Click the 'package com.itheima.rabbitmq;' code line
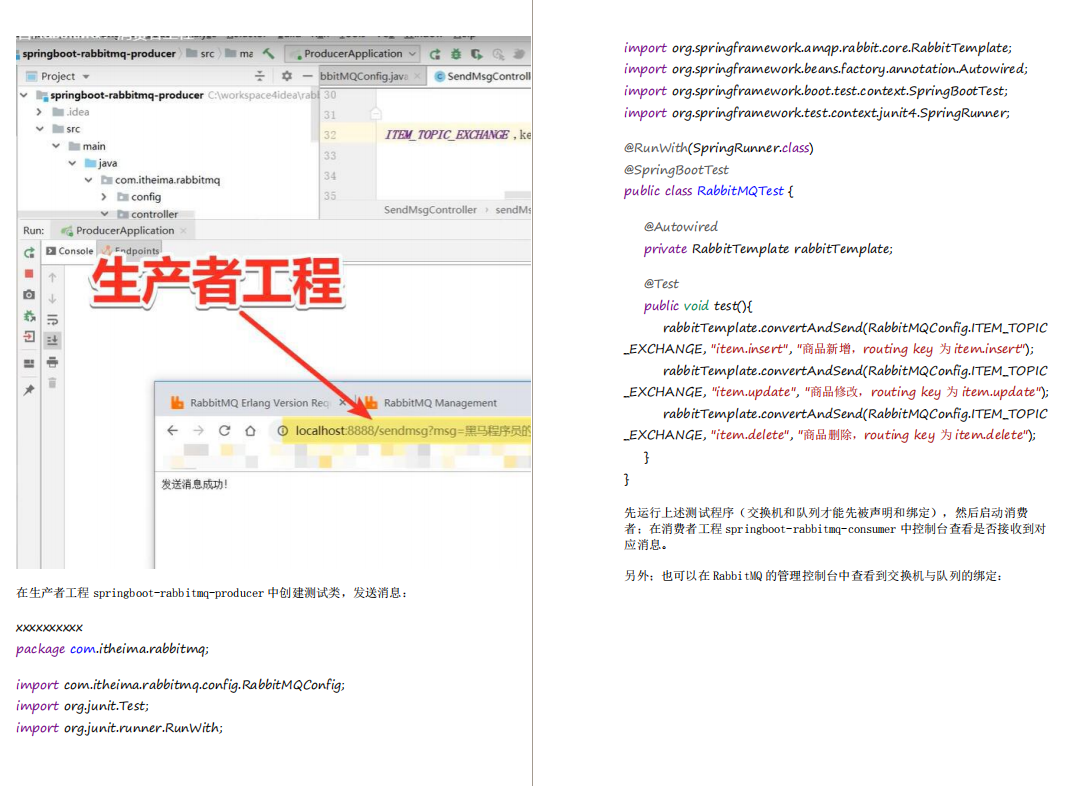The image size is (1084, 786). 112,648
